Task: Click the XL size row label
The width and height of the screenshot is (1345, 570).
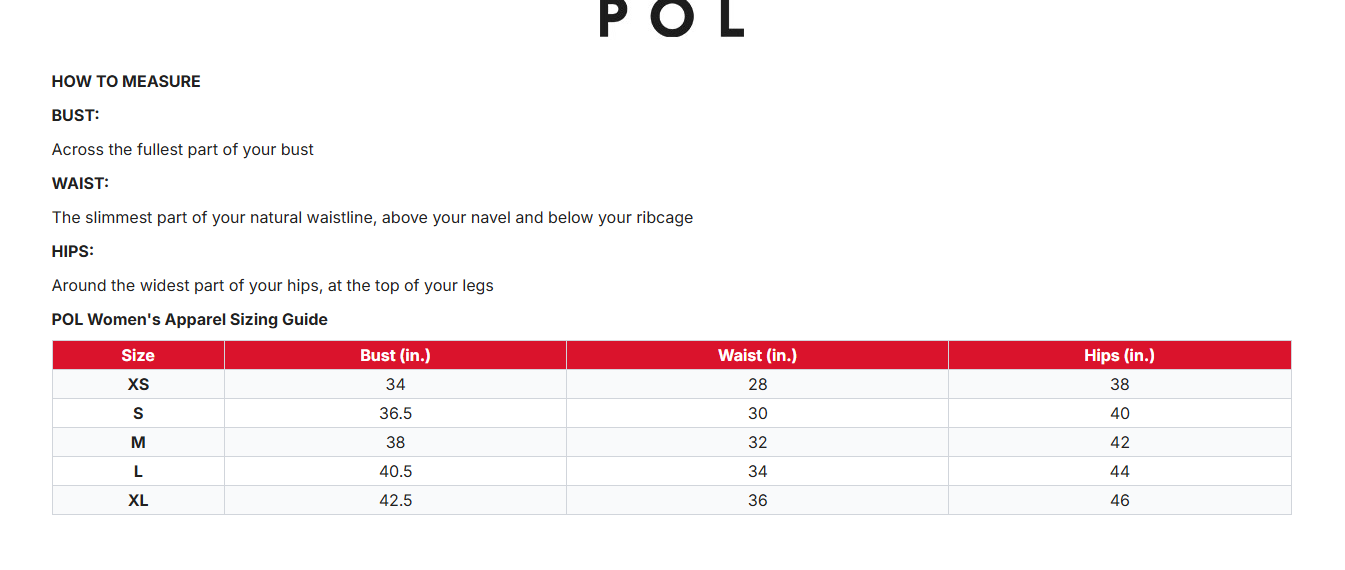Action: [x=138, y=501]
